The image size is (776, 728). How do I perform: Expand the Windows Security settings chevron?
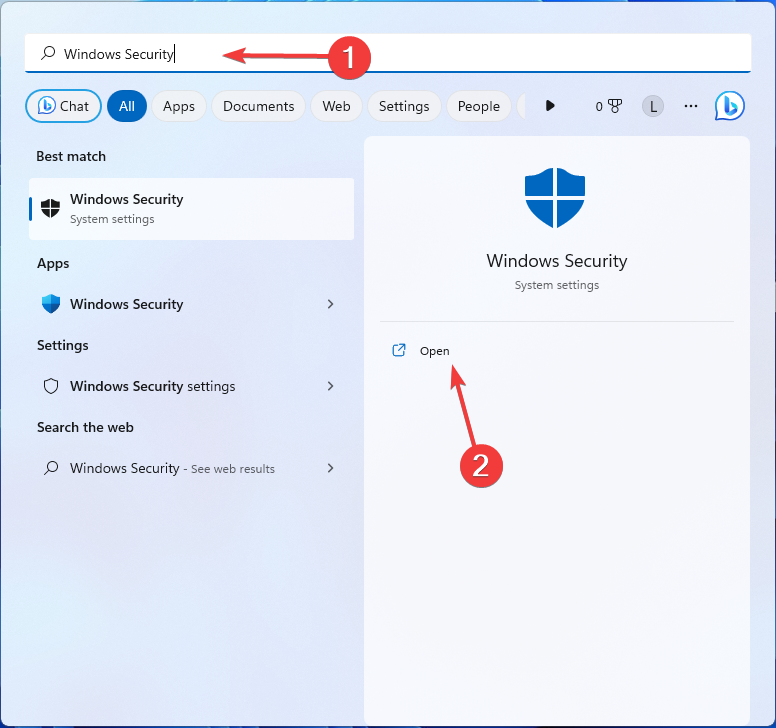[x=331, y=386]
